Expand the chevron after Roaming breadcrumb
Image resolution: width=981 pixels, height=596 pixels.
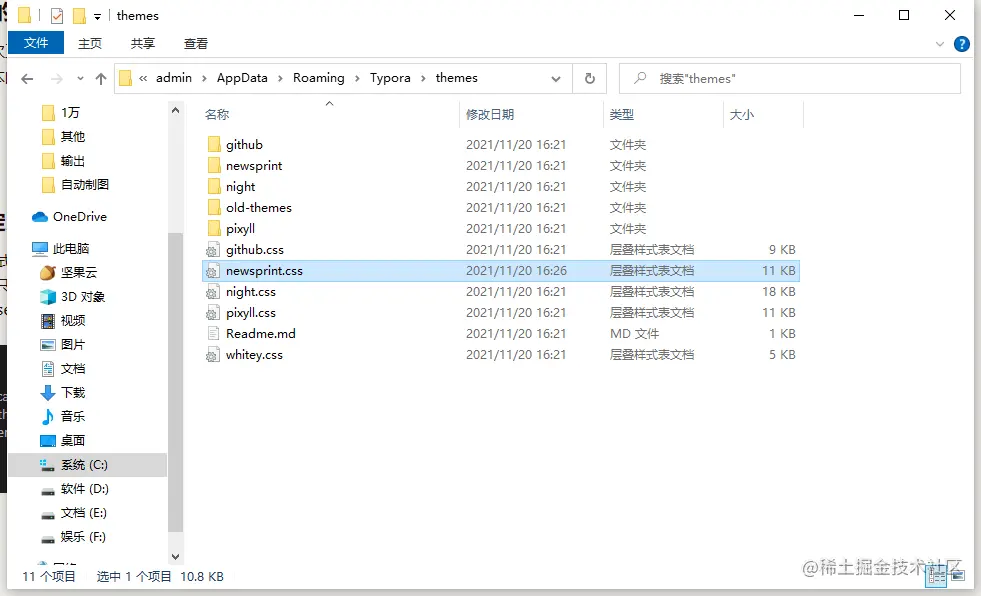pyautogui.click(x=357, y=78)
